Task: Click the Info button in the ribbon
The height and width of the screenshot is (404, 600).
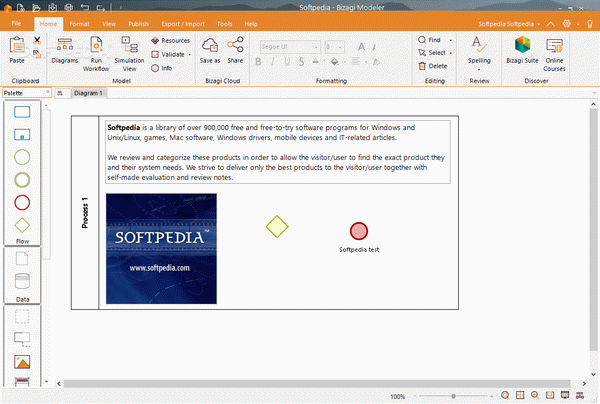Action: 161,68
